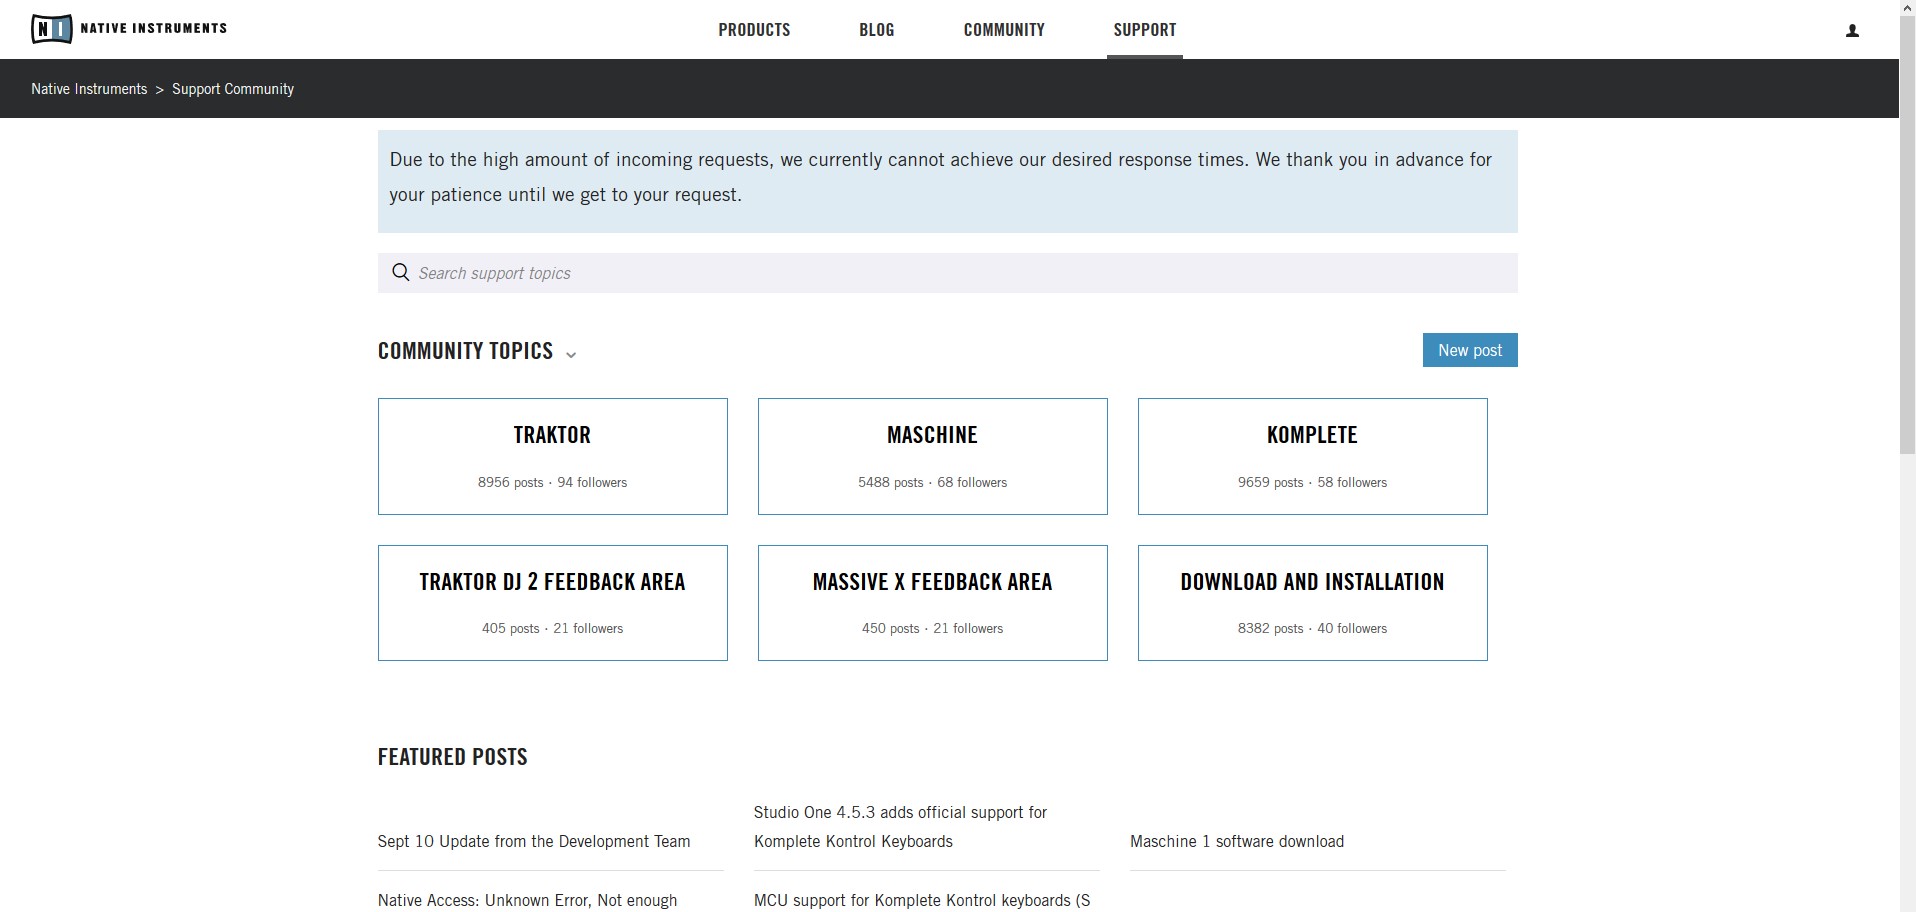
Task: Focus the Search support topics field
Action: (947, 273)
